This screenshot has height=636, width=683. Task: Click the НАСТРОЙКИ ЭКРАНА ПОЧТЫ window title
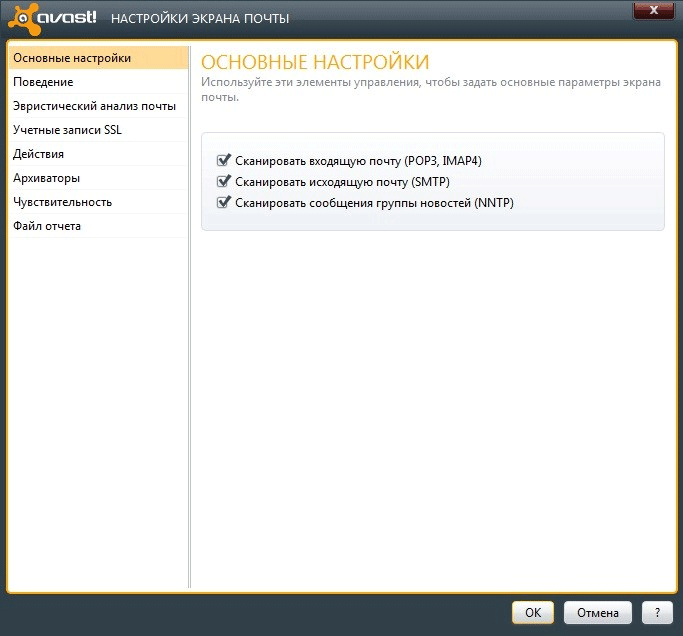click(200, 19)
